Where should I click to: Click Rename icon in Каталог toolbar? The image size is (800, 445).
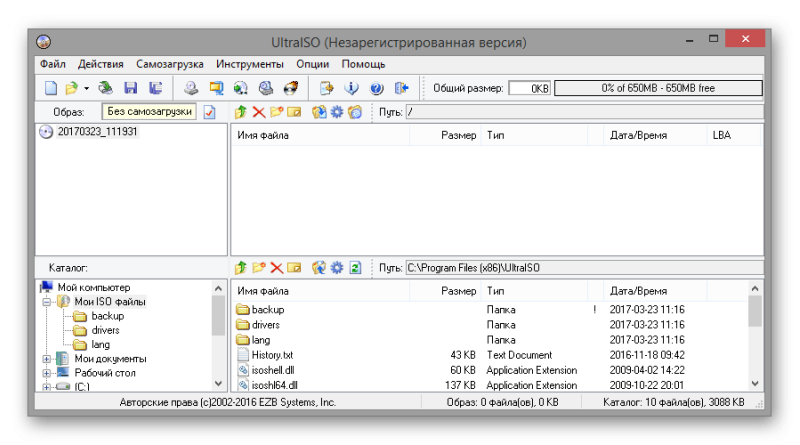(x=294, y=267)
